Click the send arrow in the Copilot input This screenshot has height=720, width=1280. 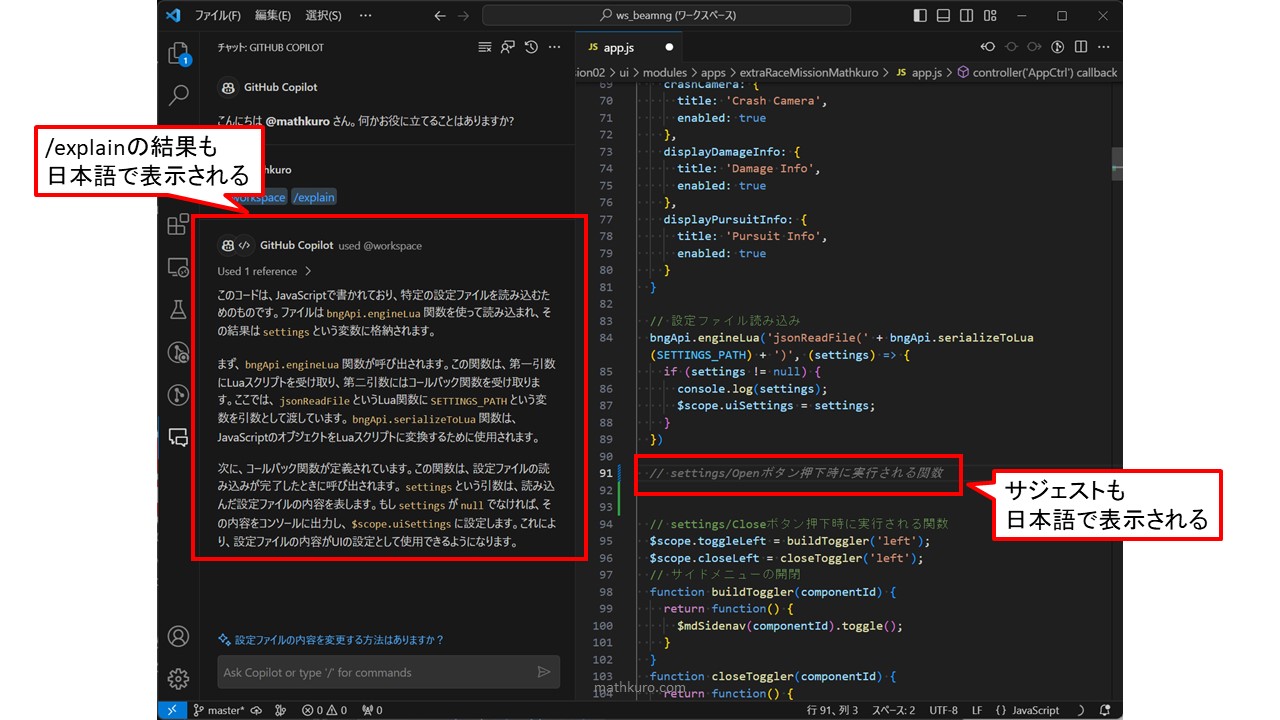tap(544, 672)
